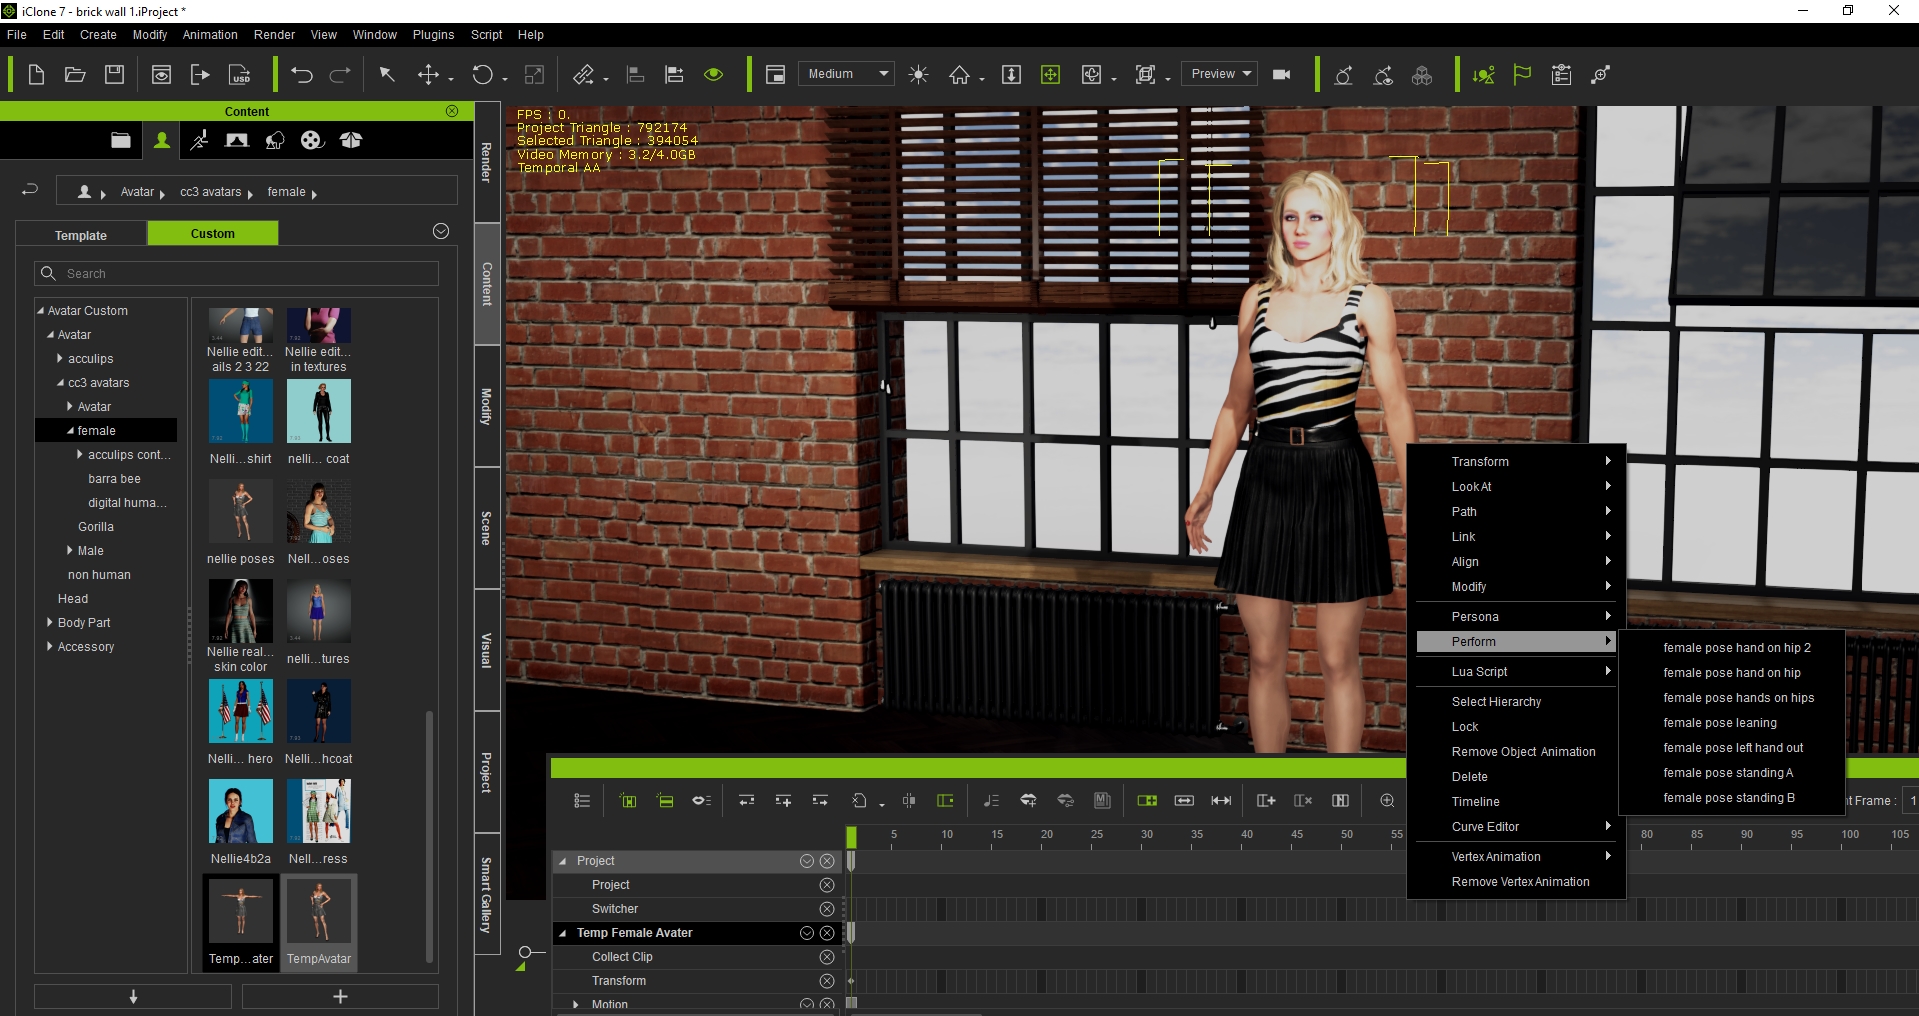Collapse the cc3 avatars tree node
Image resolution: width=1919 pixels, height=1016 pixels.
[x=60, y=383]
